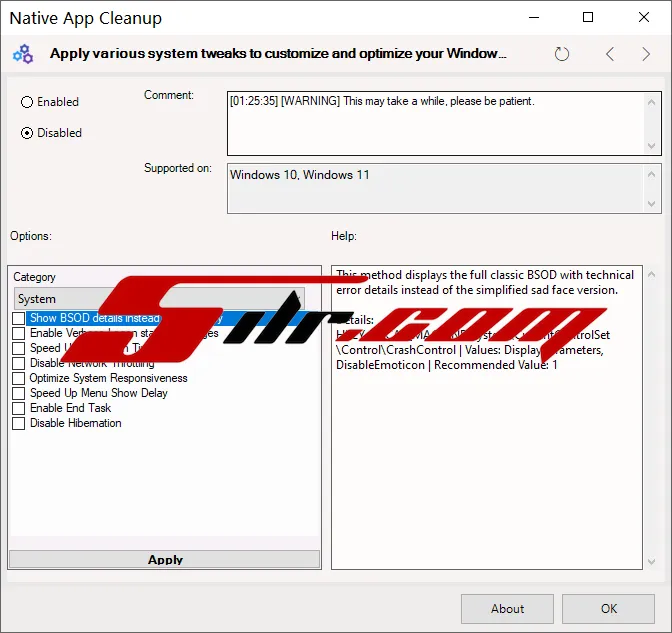Click the refresh circular arrow icon

click(x=561, y=54)
